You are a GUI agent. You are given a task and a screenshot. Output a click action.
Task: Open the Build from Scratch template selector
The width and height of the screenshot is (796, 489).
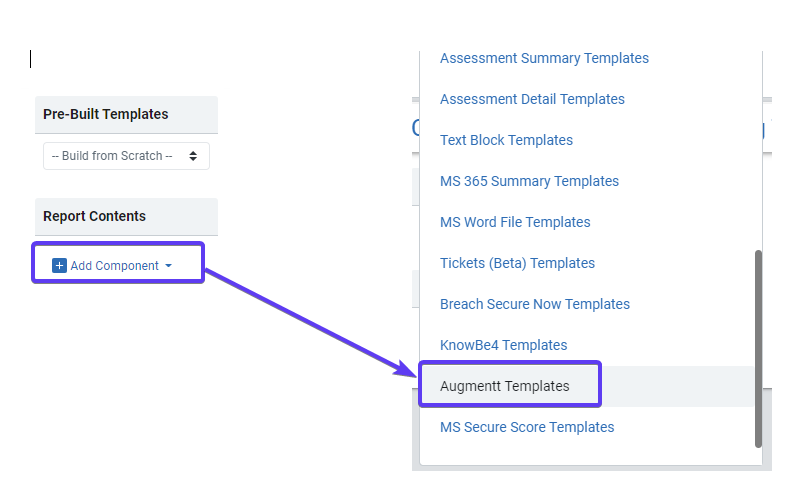pos(126,156)
